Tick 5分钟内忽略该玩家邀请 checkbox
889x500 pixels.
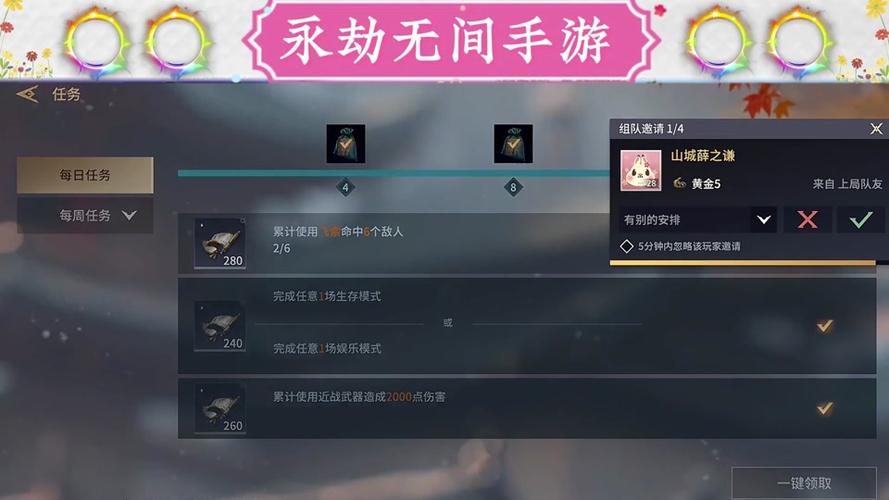point(626,246)
